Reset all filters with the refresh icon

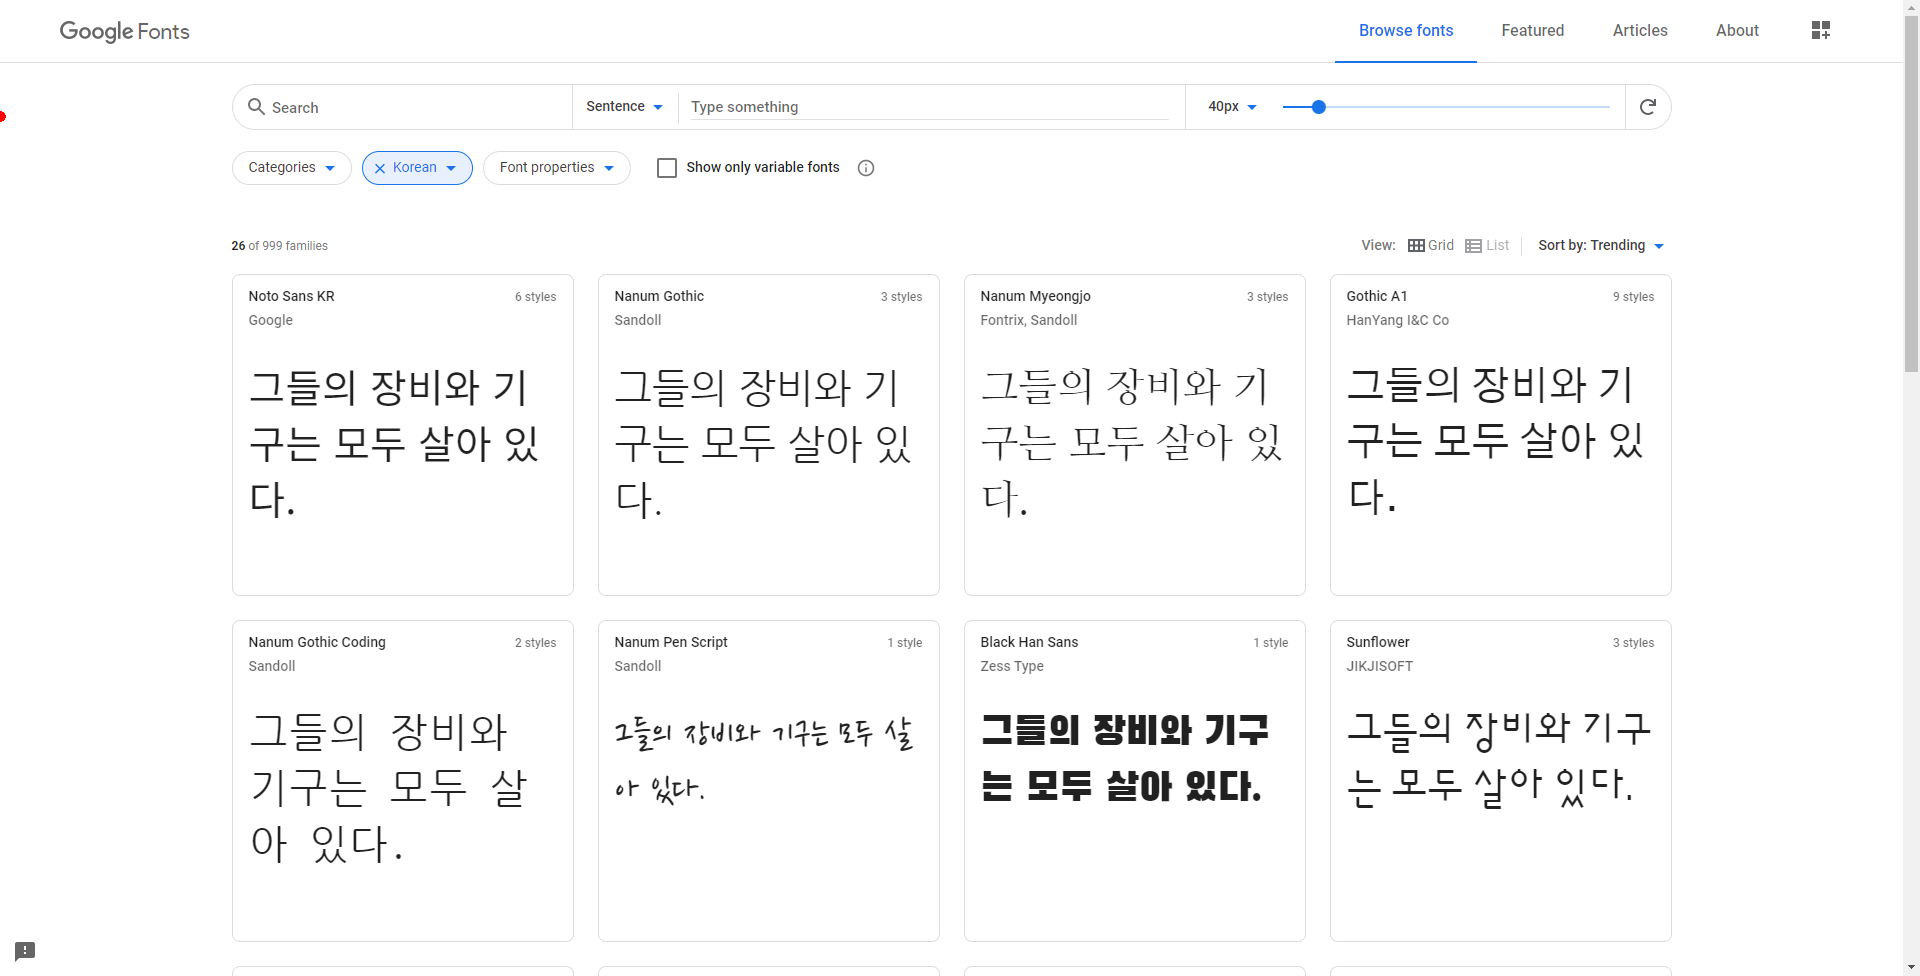pyautogui.click(x=1648, y=106)
